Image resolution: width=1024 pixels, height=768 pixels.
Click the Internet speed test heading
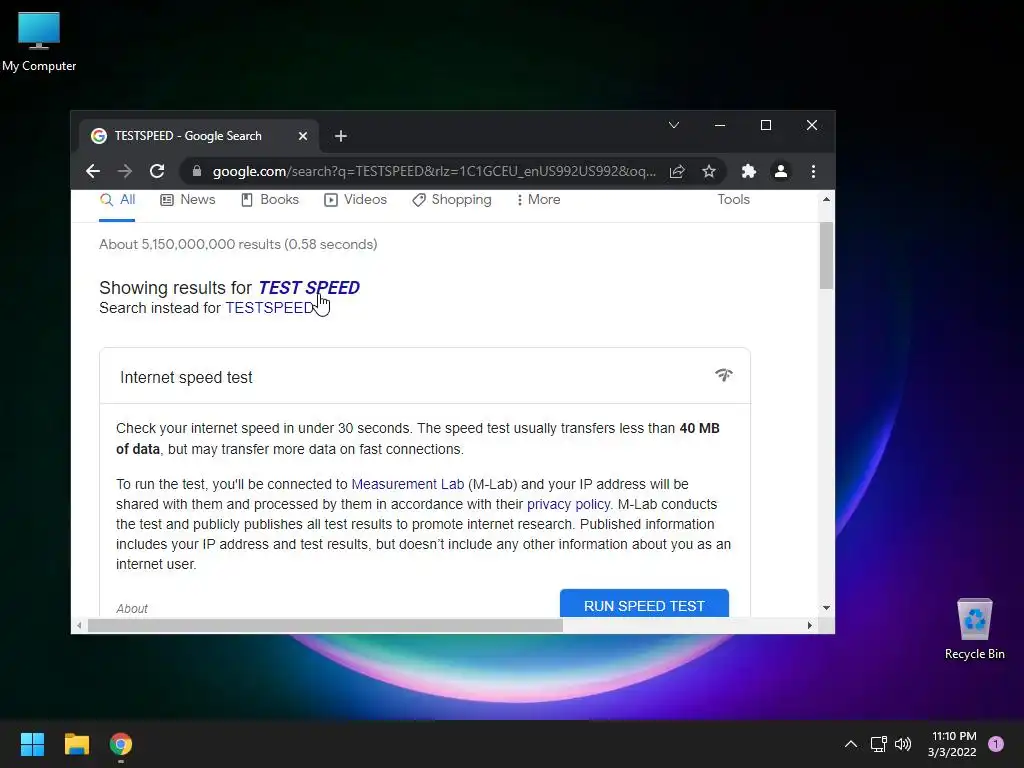[x=186, y=377]
